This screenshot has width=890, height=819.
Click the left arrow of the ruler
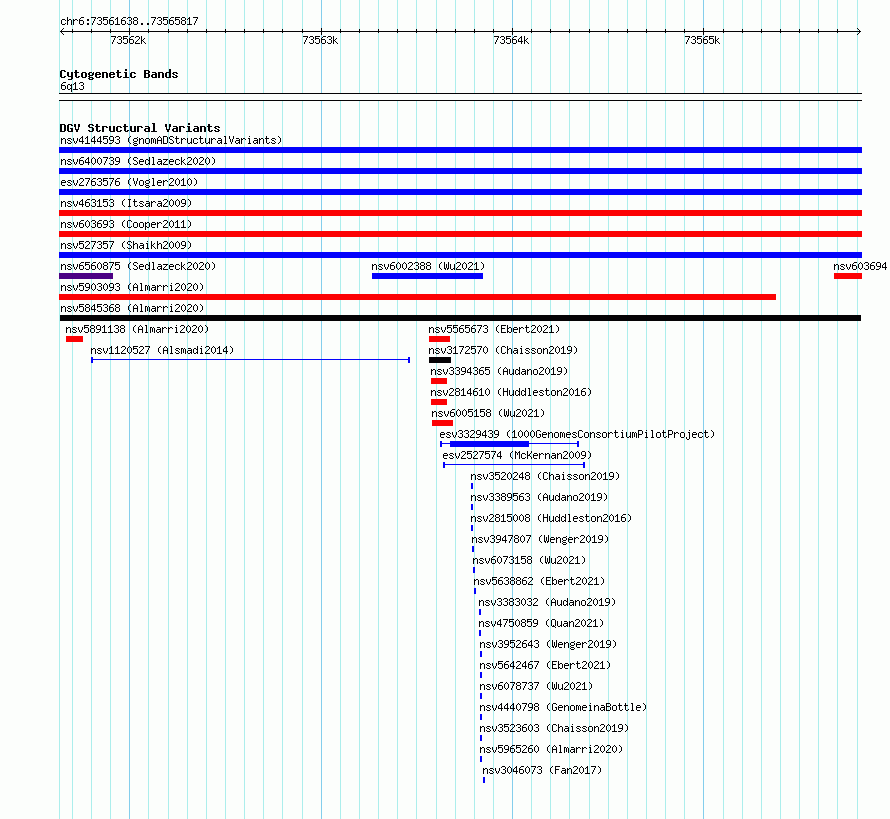[62, 31]
